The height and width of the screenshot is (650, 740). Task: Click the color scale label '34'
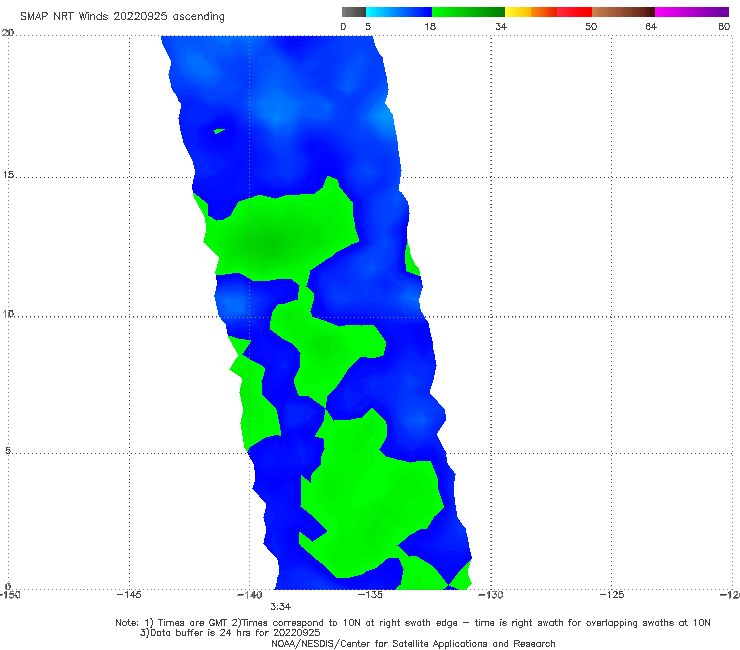(501, 26)
